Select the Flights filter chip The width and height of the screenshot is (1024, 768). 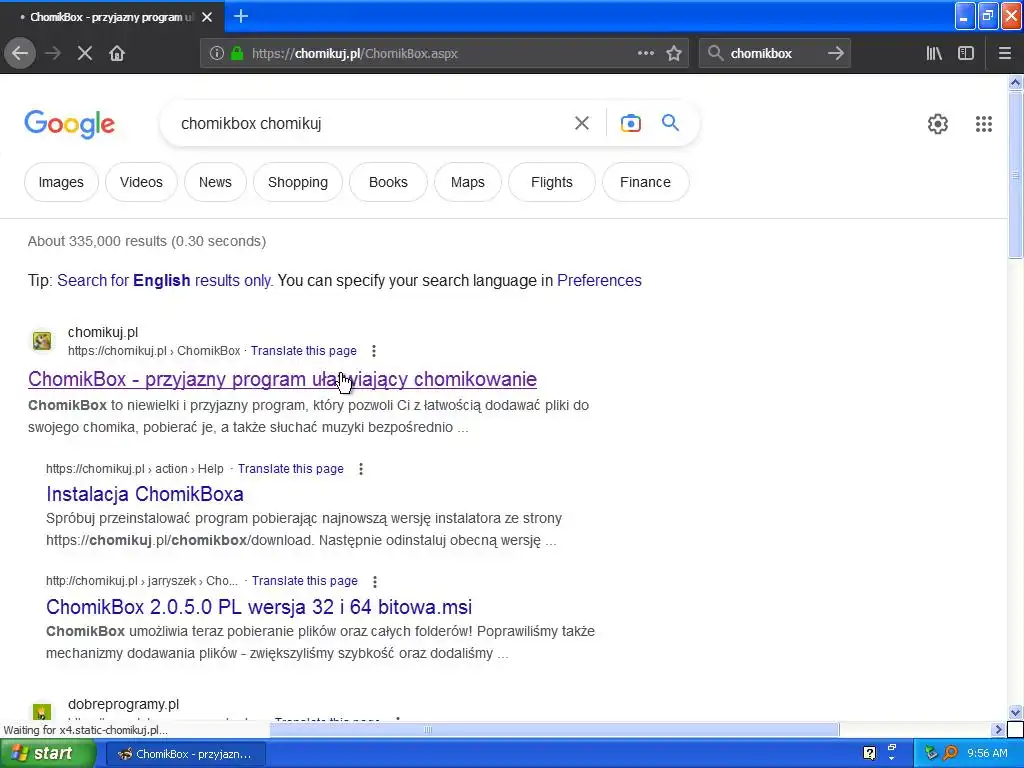pyautogui.click(x=552, y=182)
